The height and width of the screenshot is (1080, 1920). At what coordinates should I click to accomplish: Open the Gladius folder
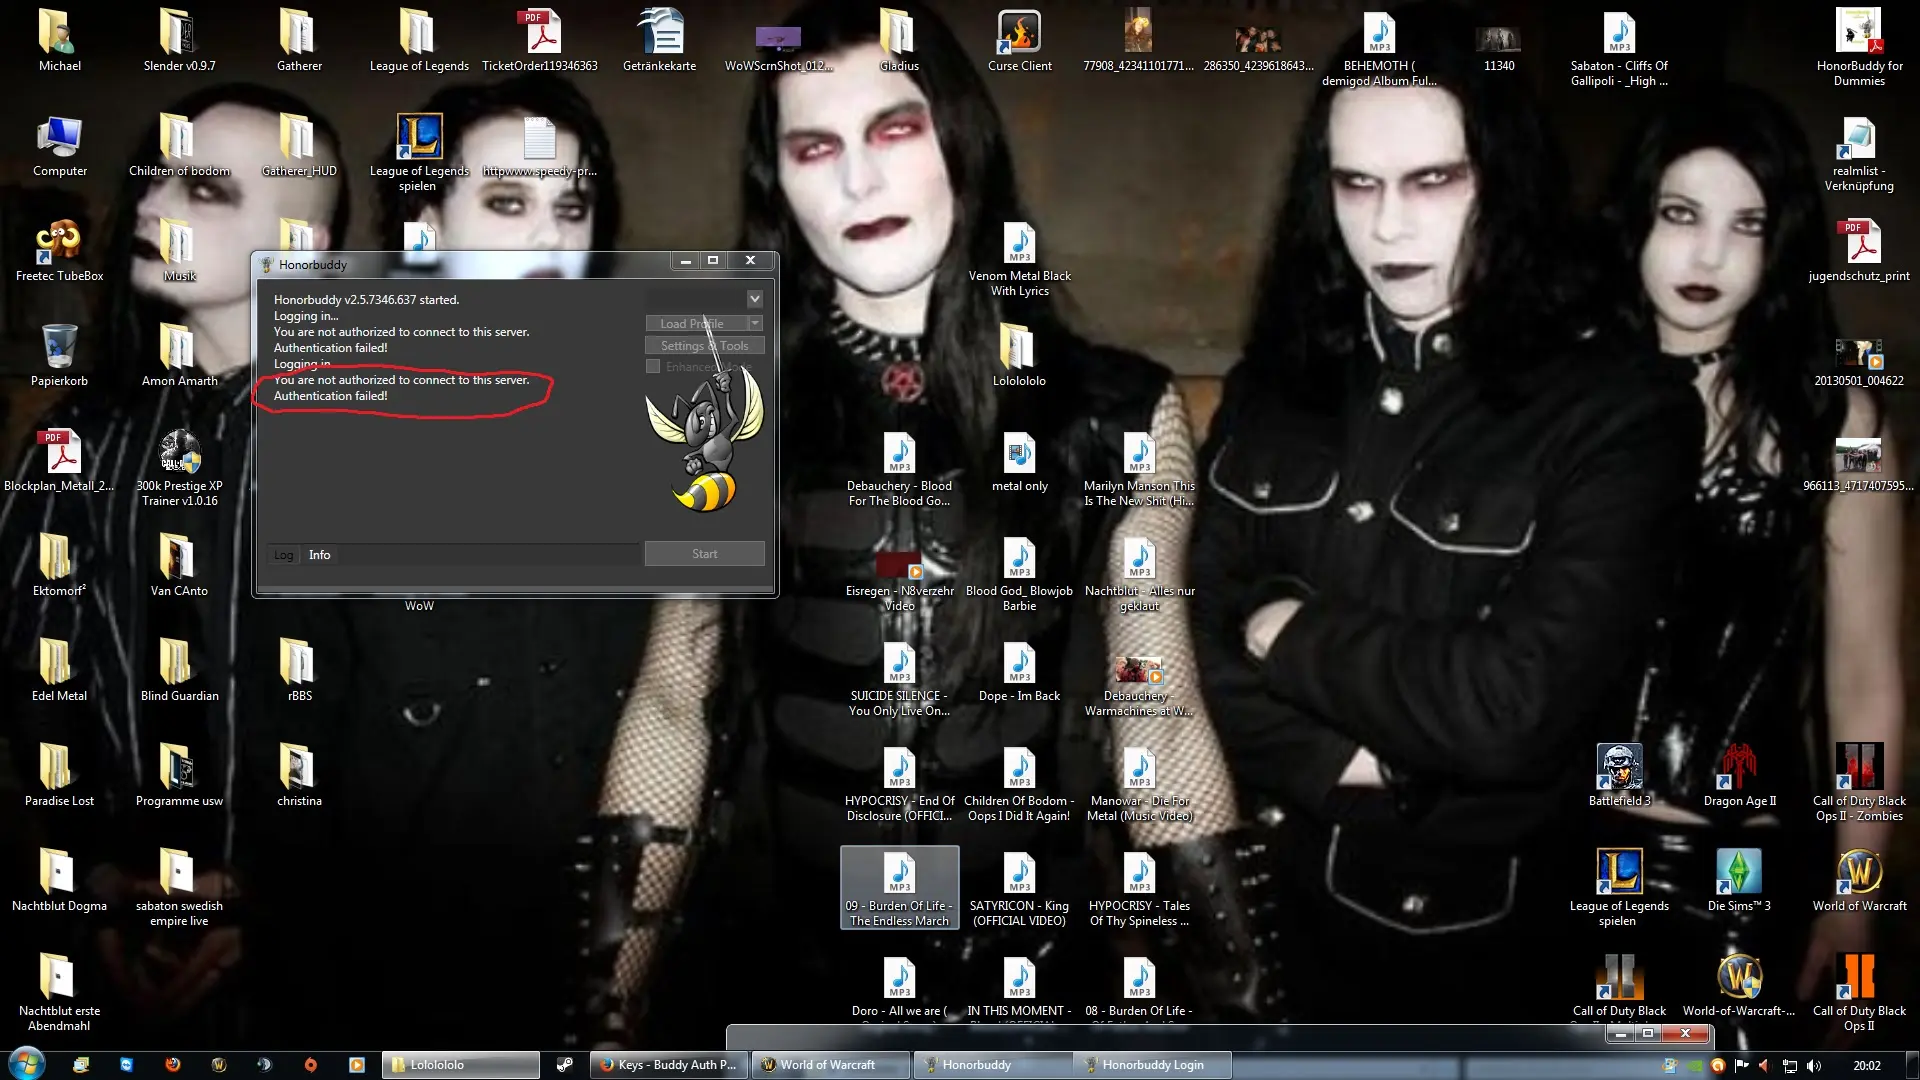tap(899, 41)
